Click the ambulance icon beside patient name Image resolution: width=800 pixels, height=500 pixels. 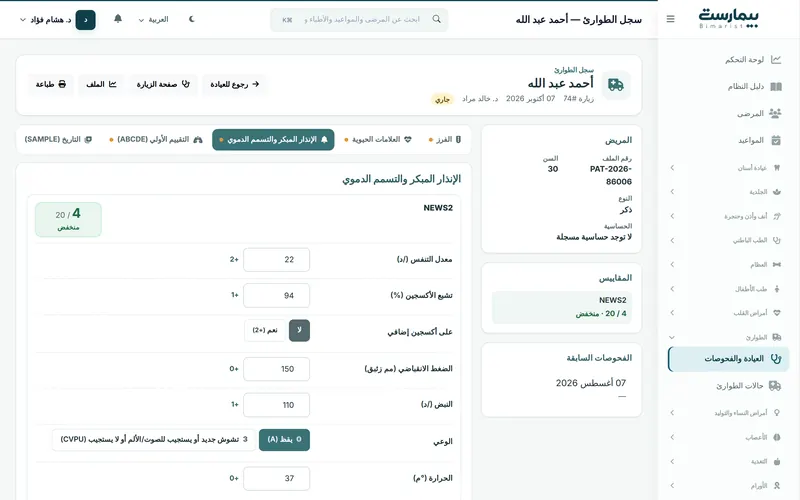(x=616, y=85)
